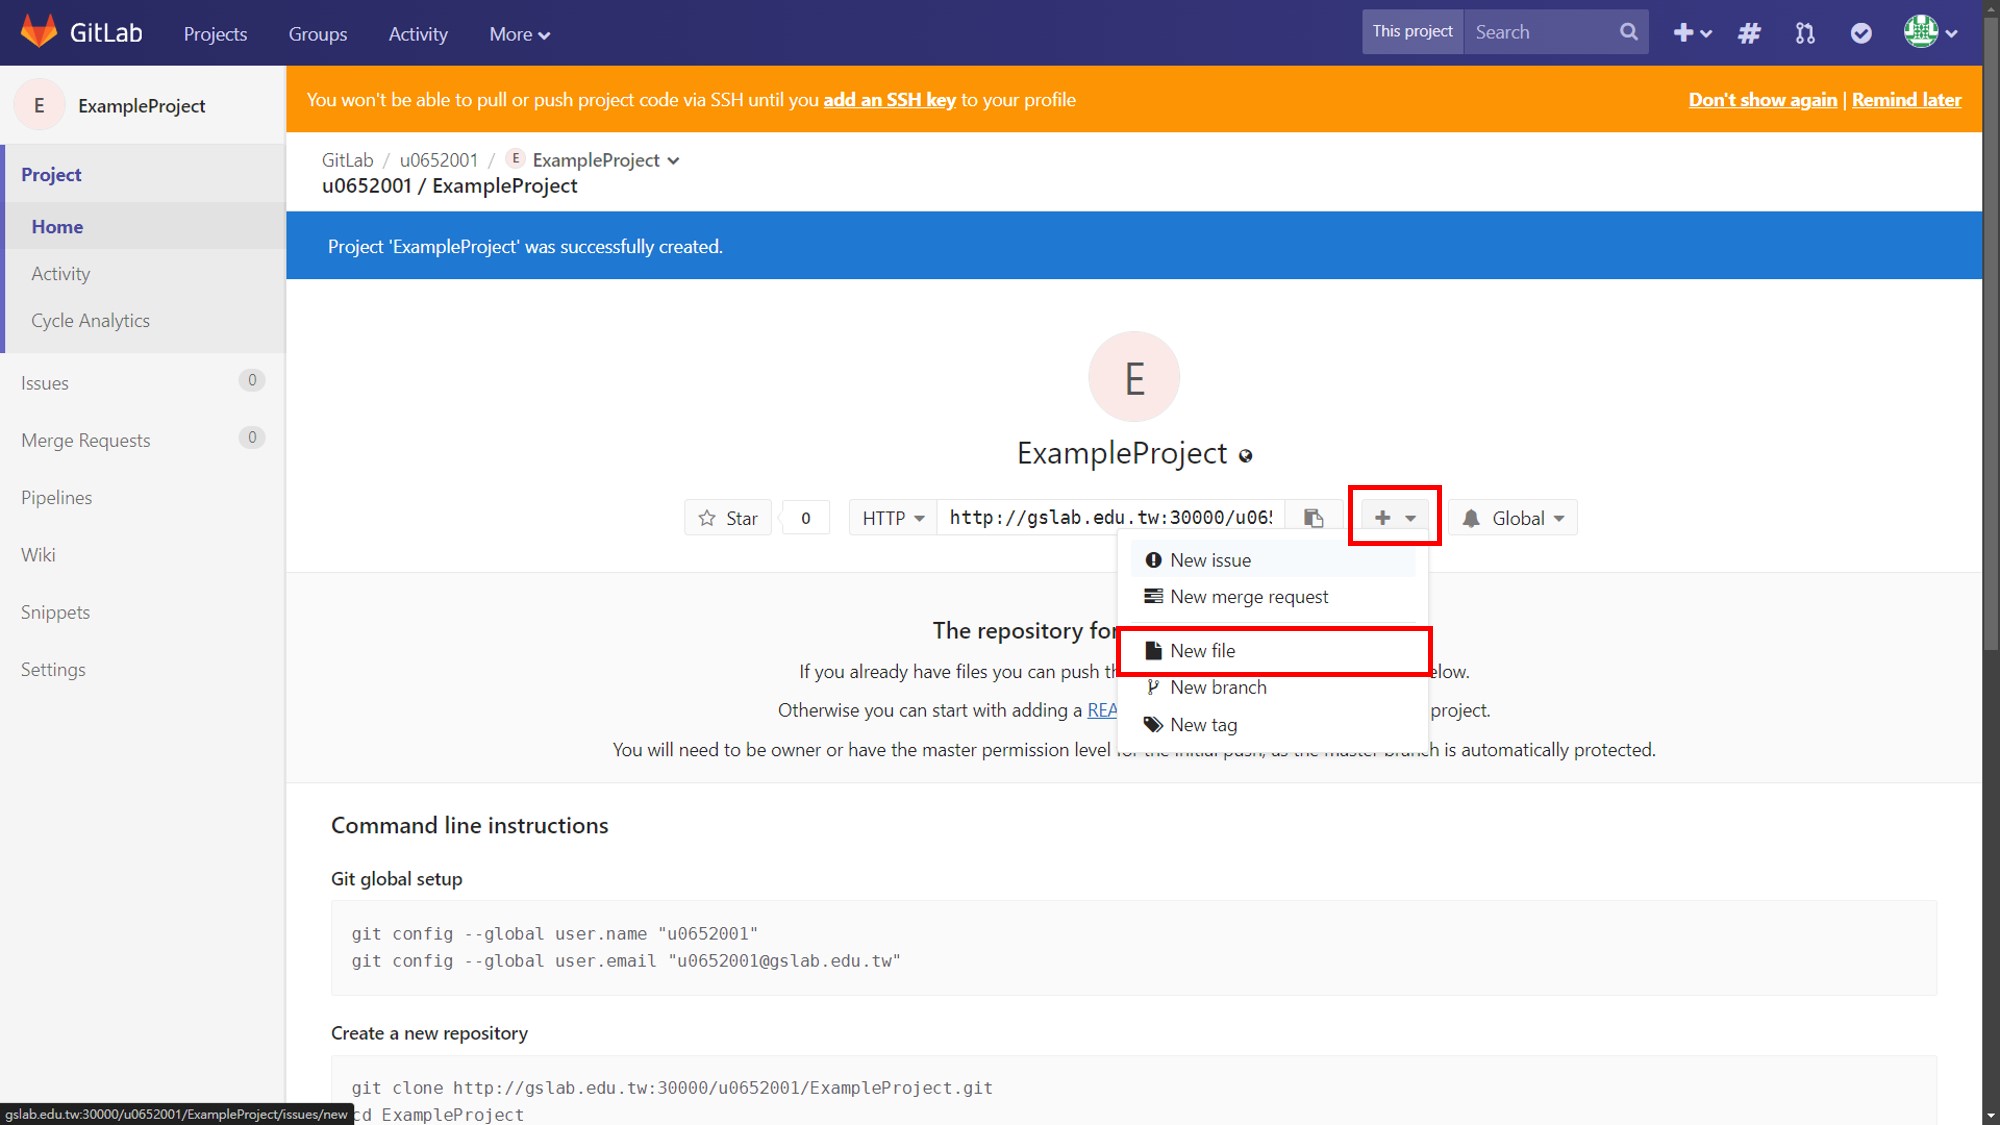Open the merge requests icon in header

pyautogui.click(x=1805, y=33)
